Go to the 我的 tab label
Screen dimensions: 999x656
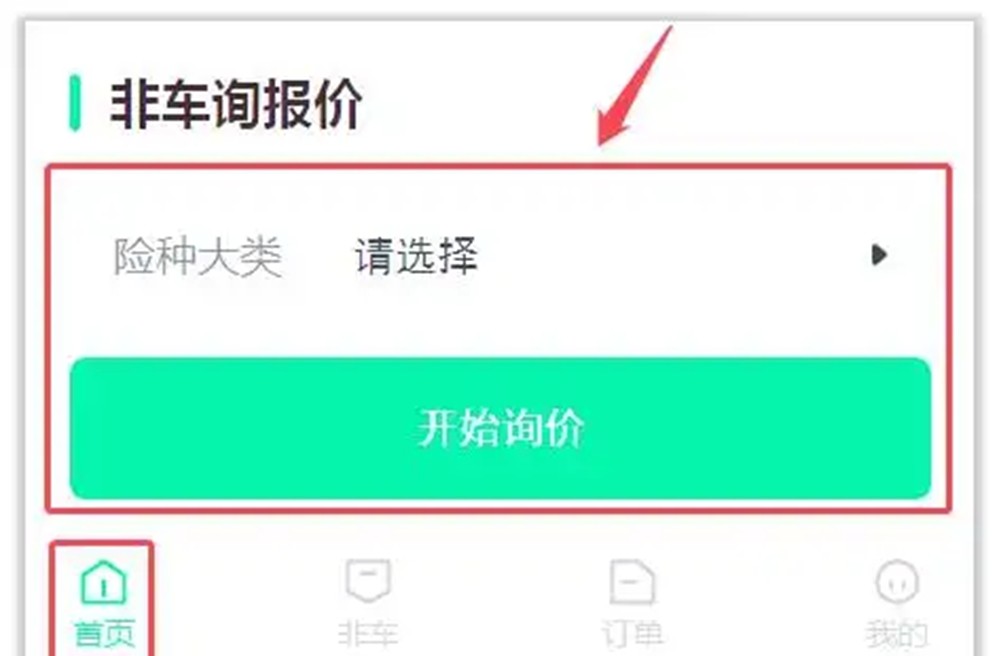896,634
